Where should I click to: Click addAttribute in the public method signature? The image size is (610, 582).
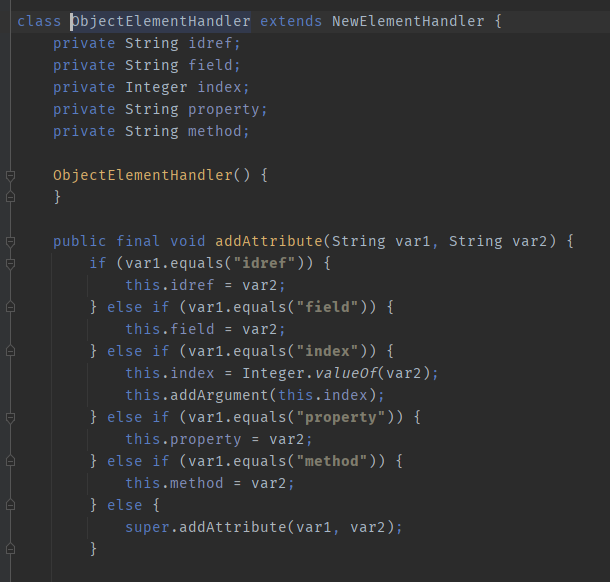pyautogui.click(x=269, y=241)
